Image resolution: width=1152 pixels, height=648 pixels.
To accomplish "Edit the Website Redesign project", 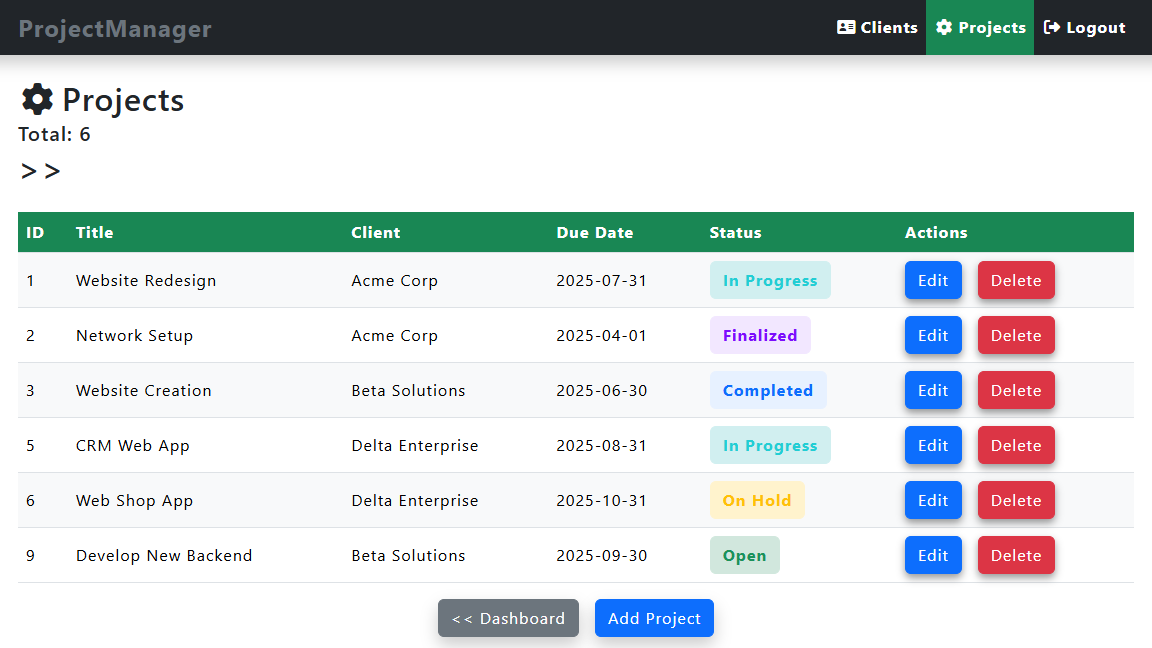I will click(x=933, y=280).
